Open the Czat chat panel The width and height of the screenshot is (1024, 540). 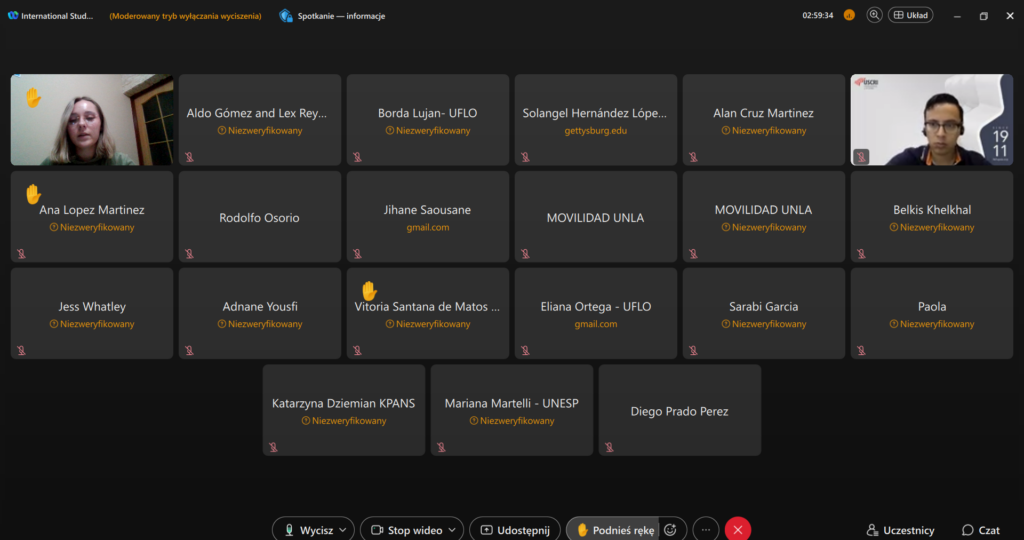981,530
